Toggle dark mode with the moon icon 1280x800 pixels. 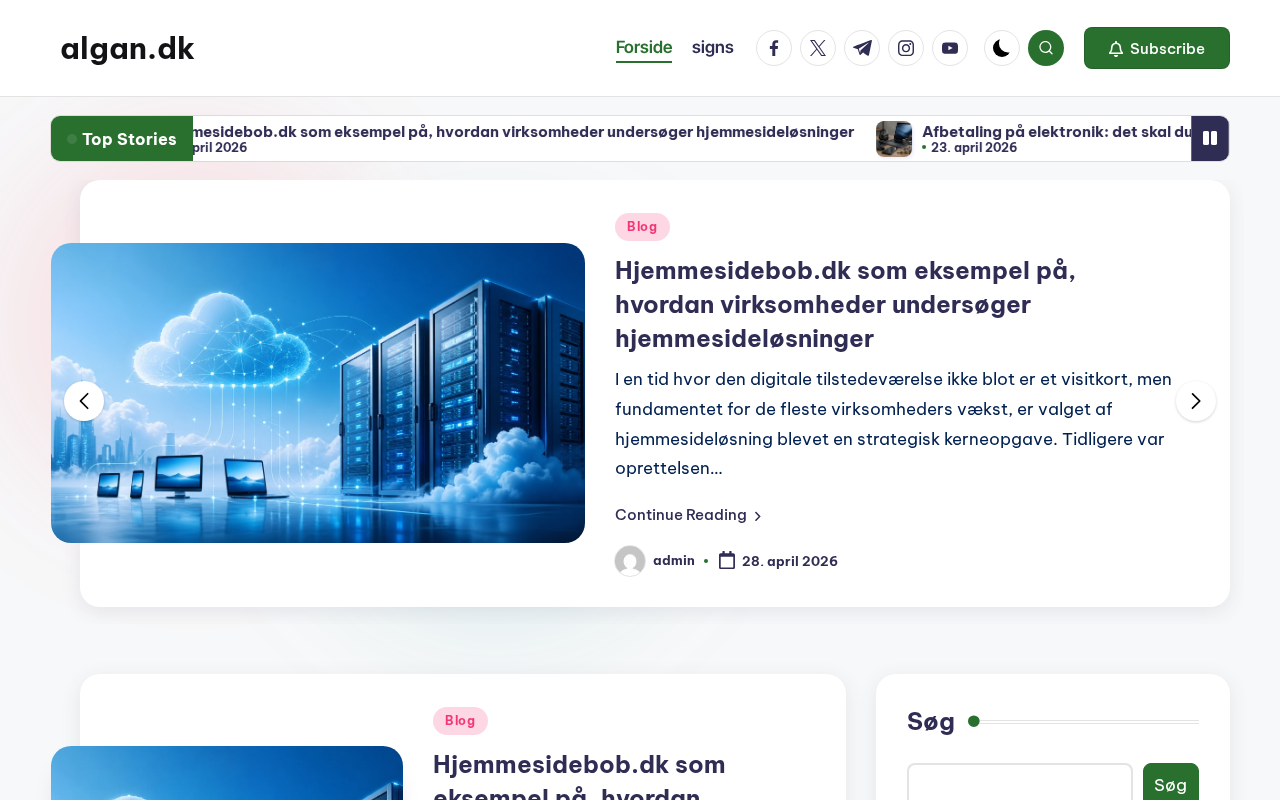[x=1002, y=48]
